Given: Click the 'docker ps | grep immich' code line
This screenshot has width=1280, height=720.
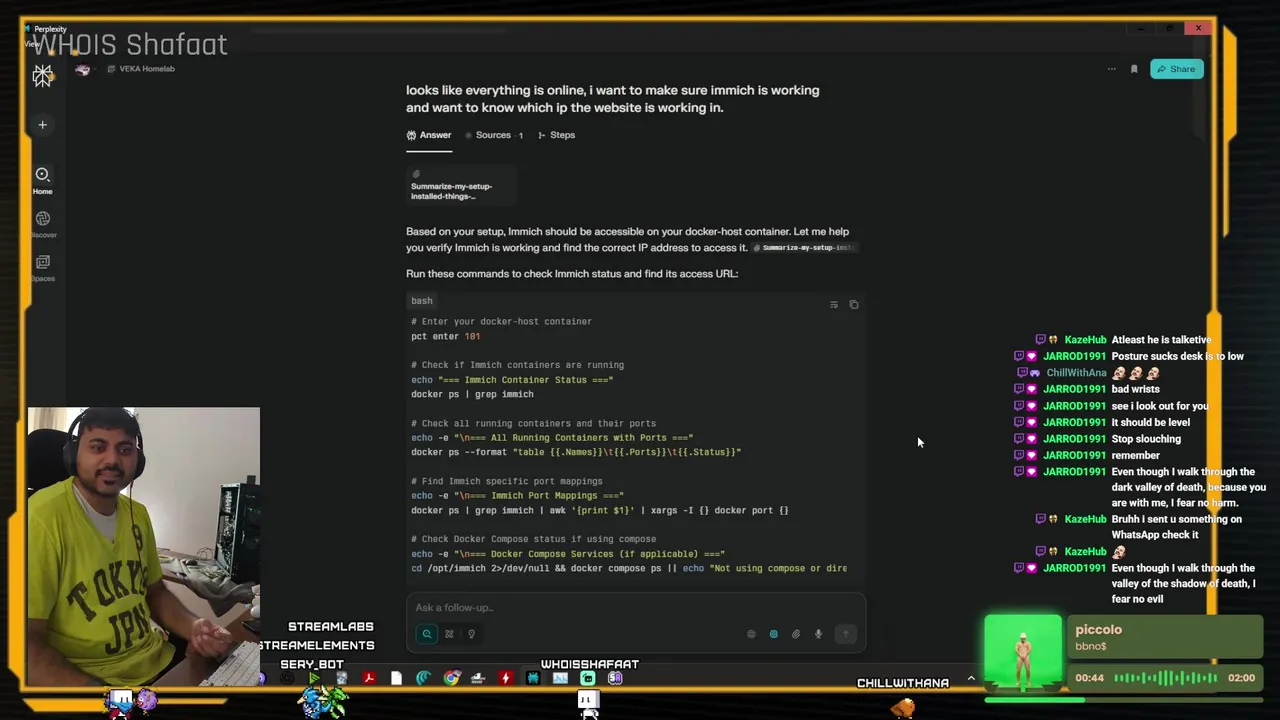Looking at the screenshot, I should [x=472, y=395].
